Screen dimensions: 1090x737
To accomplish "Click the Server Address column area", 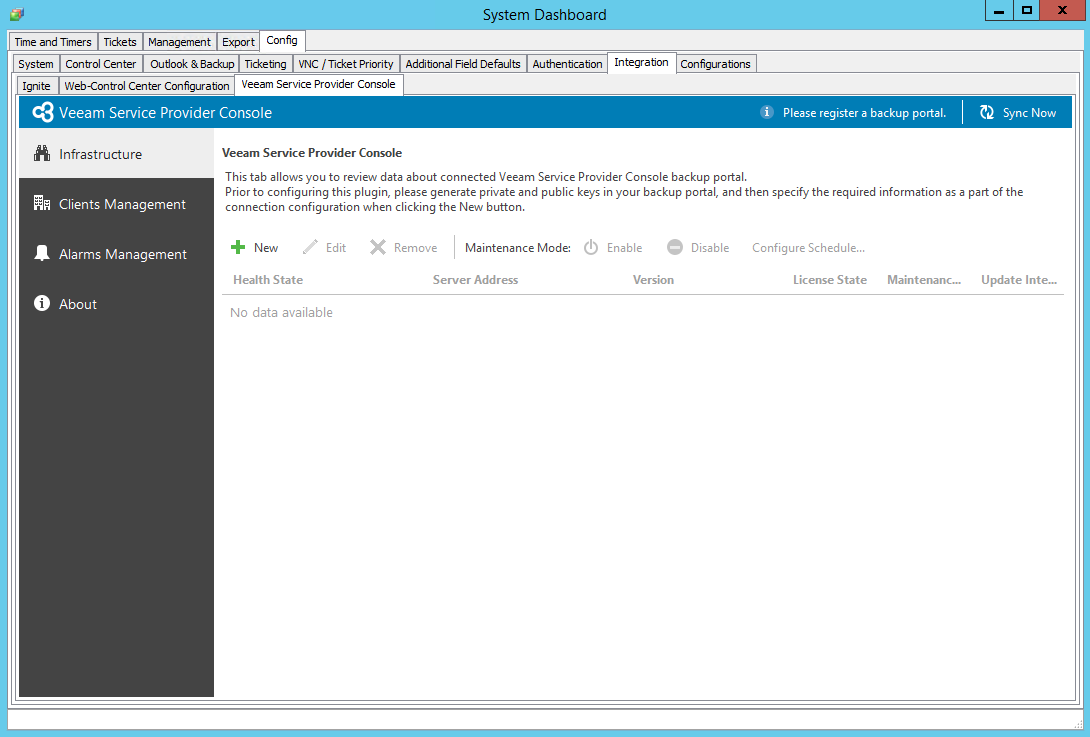I will [475, 280].
